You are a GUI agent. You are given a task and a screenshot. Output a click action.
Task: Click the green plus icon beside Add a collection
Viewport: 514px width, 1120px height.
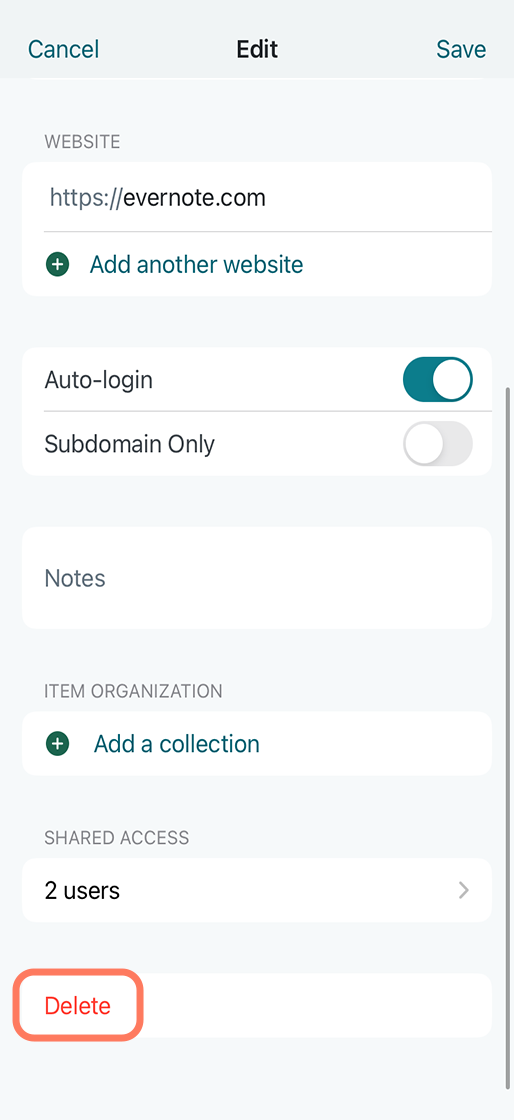[x=57, y=744]
